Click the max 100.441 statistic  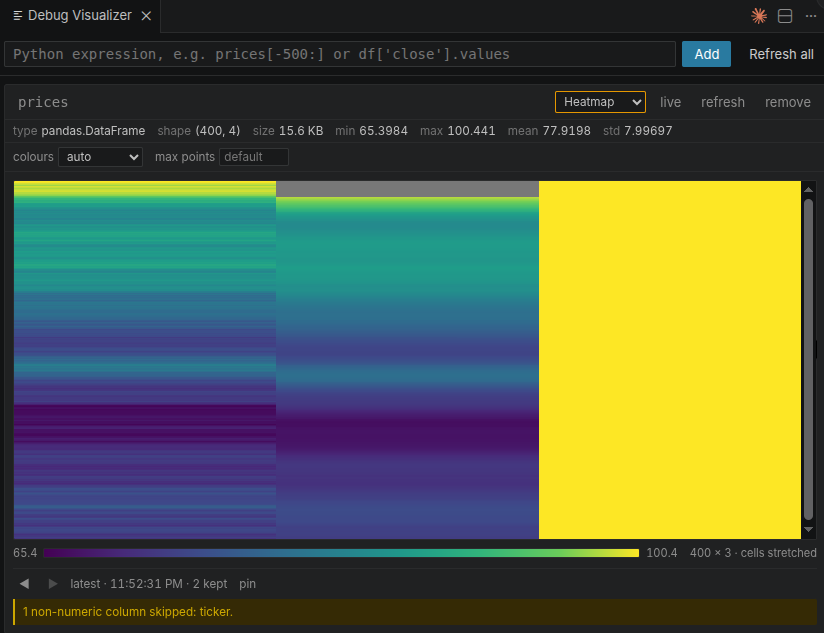[457, 131]
